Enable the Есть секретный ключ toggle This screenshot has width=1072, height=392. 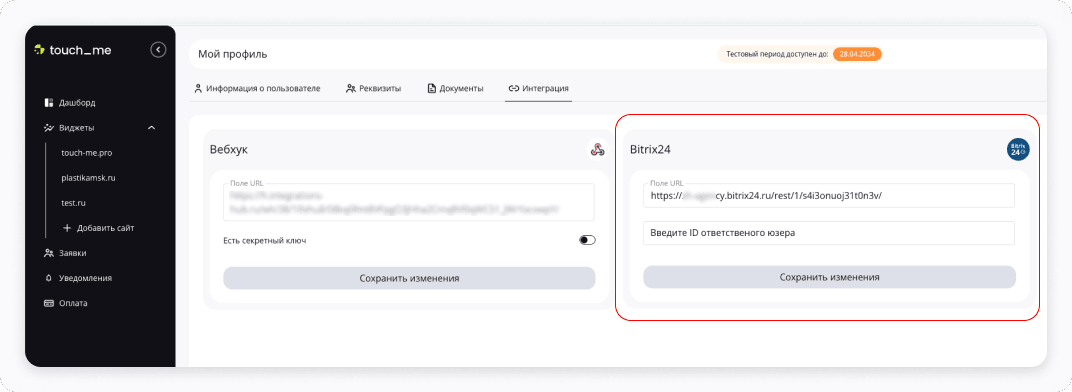coord(587,240)
